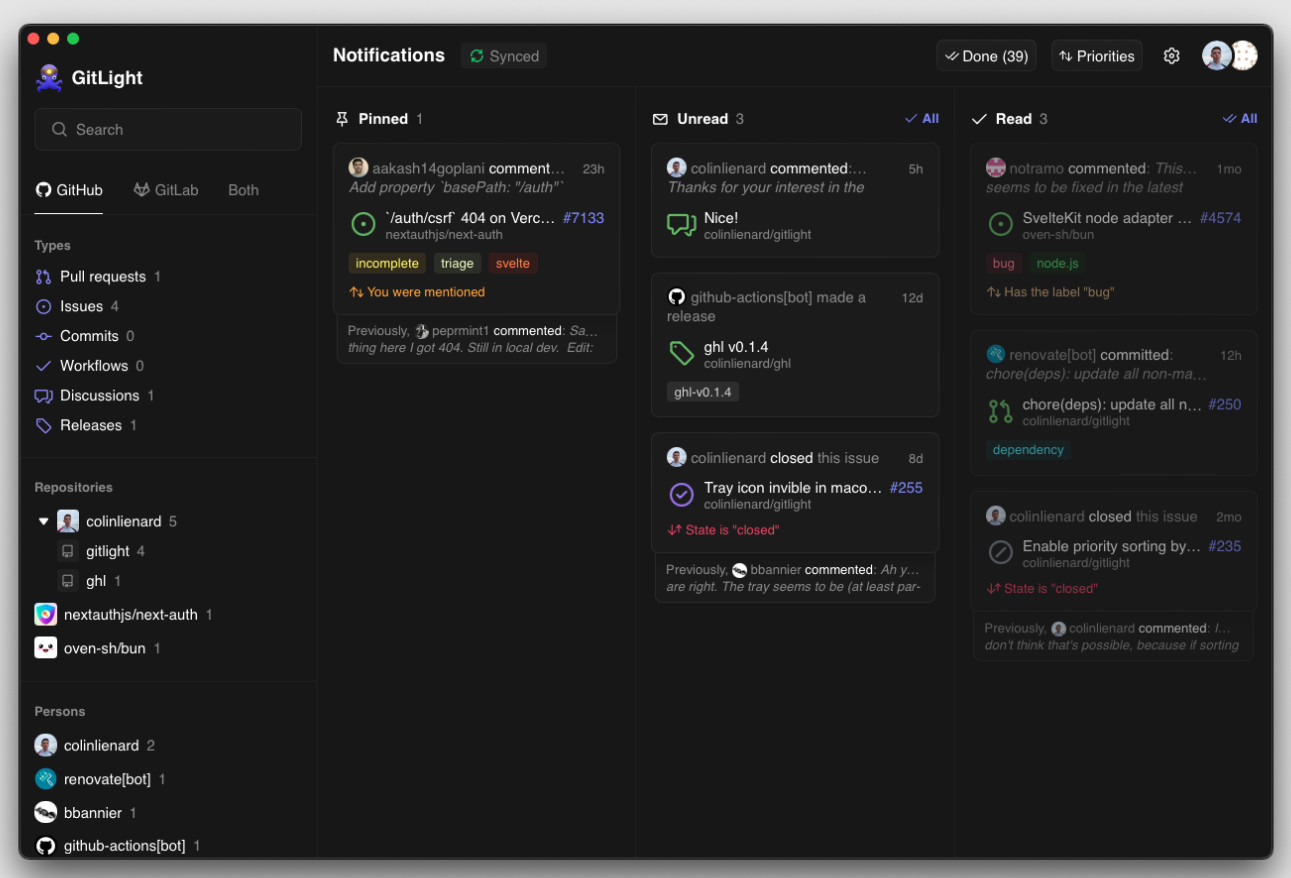Click the purple closed-issue check icon for #255

click(681, 494)
